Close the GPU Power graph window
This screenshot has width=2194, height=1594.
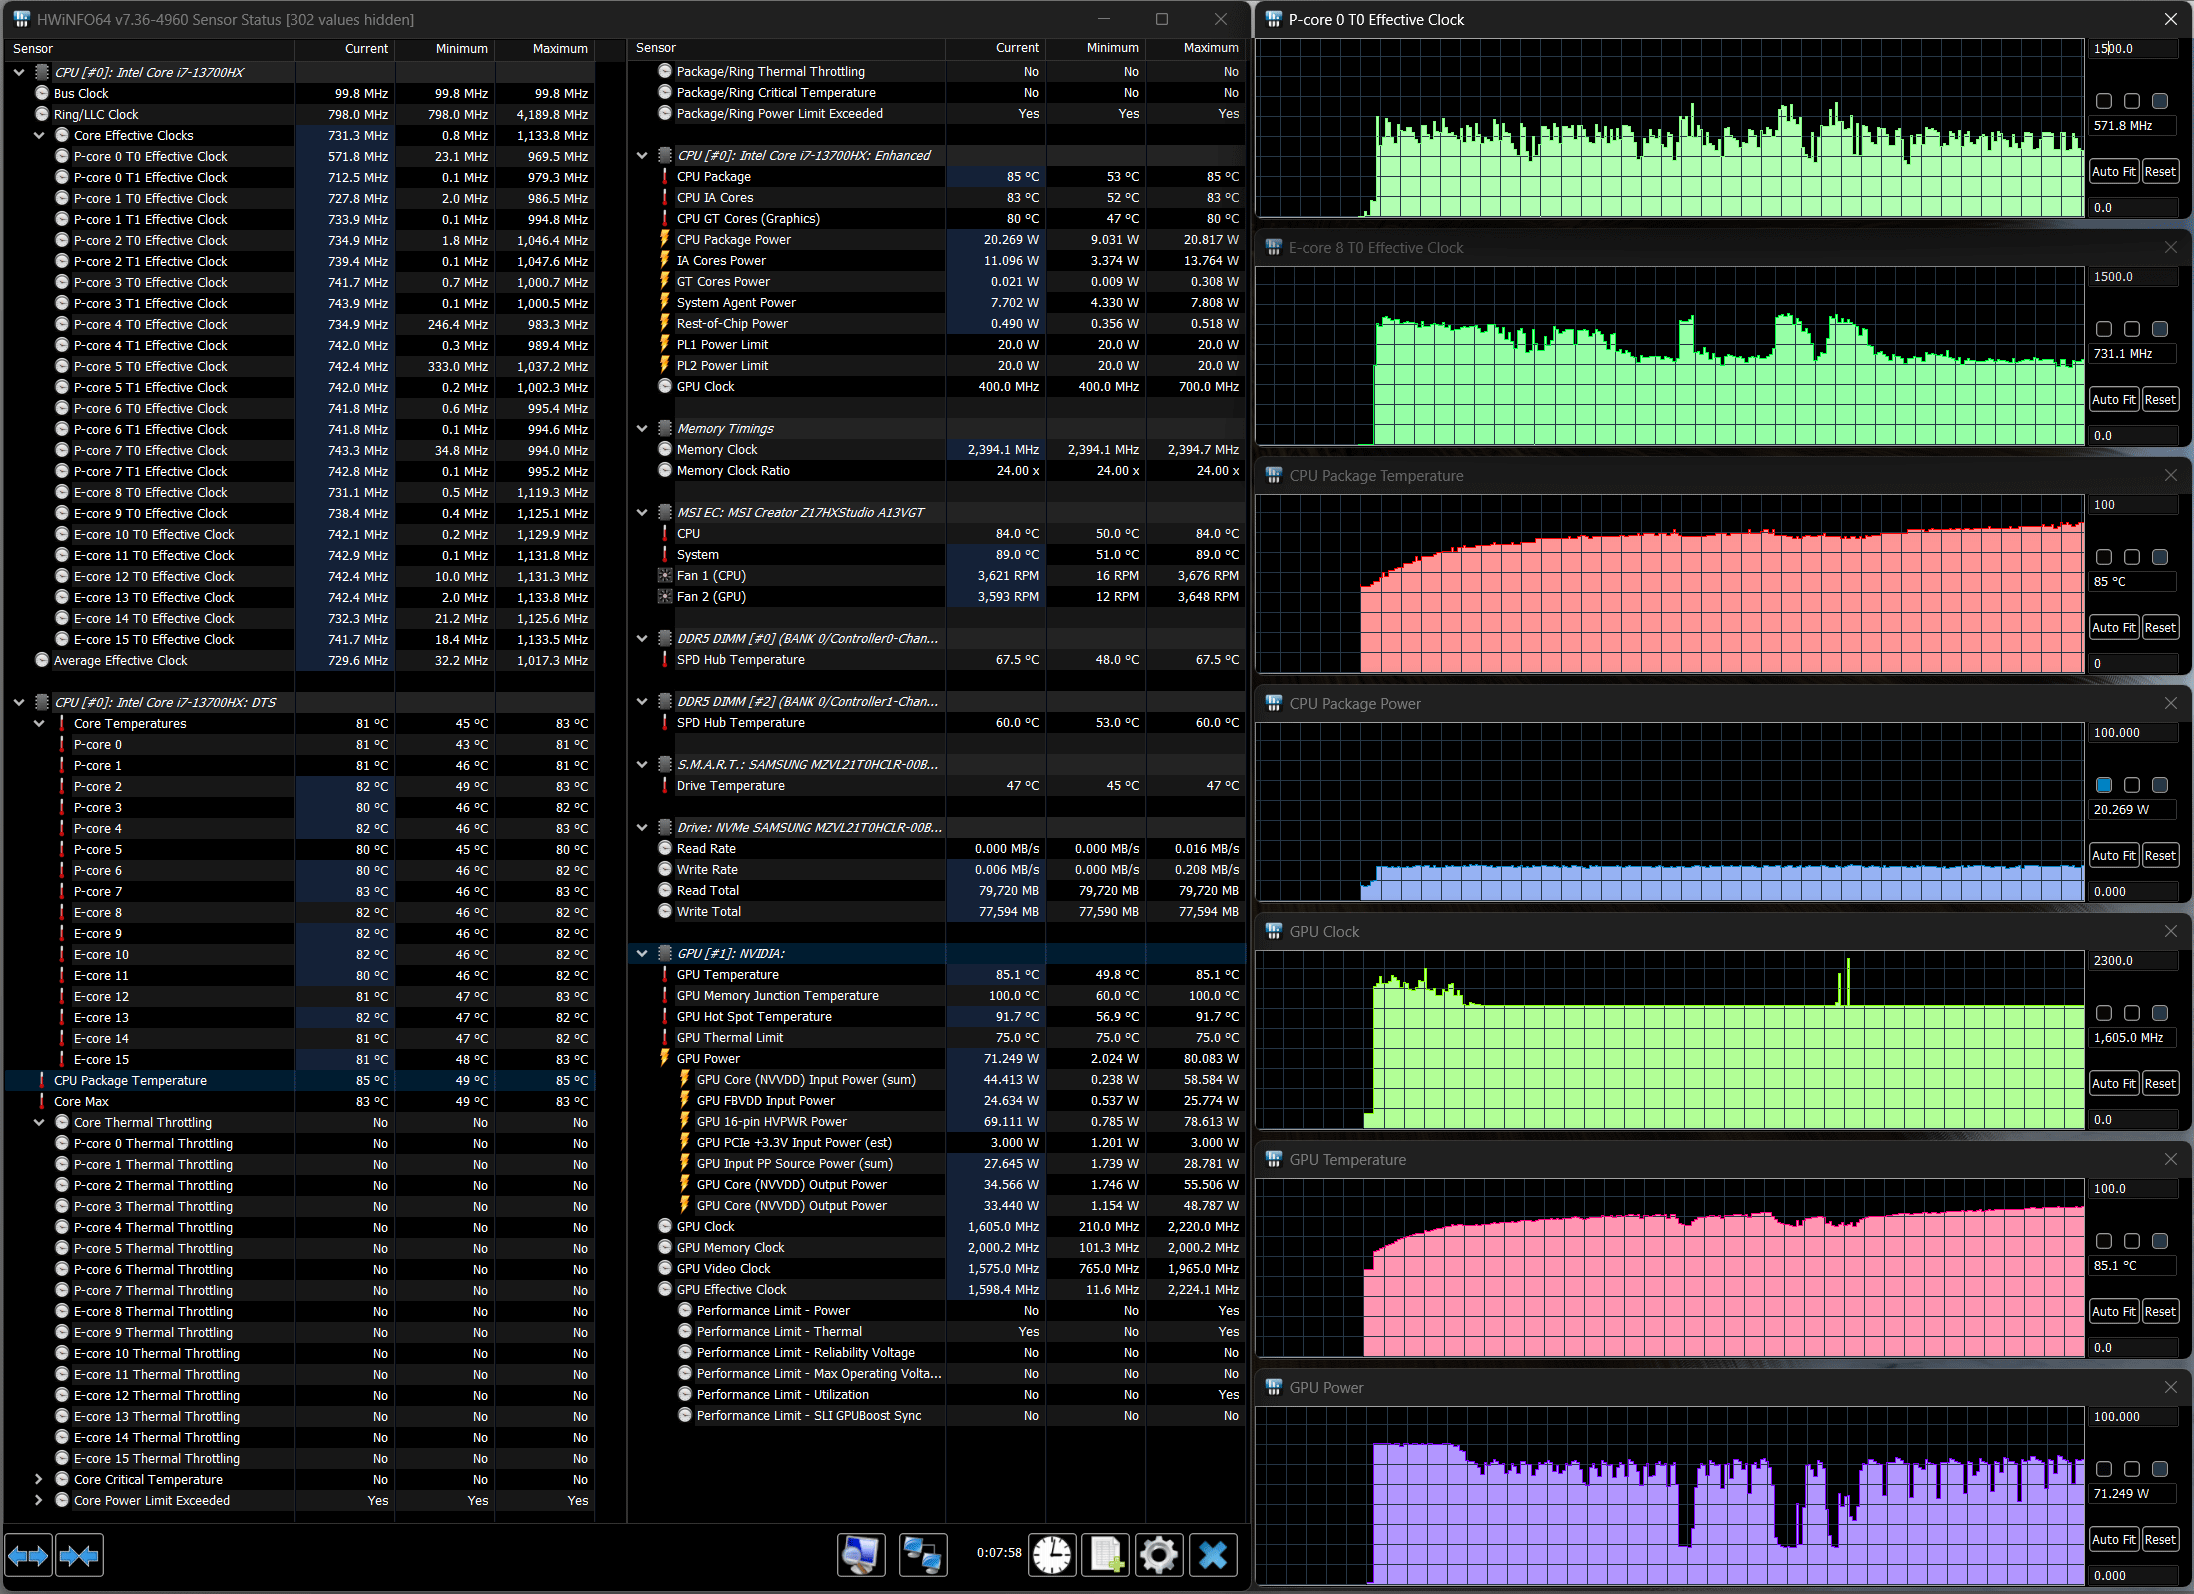pyautogui.click(x=2170, y=1387)
